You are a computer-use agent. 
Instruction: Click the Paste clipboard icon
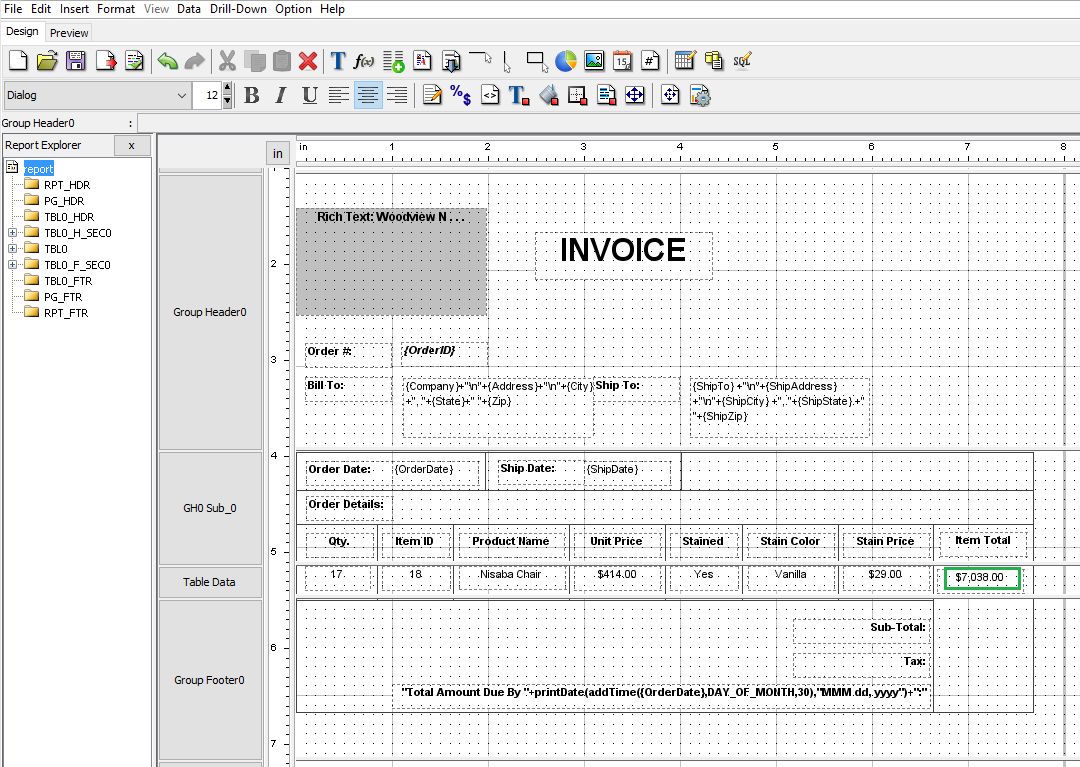pyautogui.click(x=282, y=61)
